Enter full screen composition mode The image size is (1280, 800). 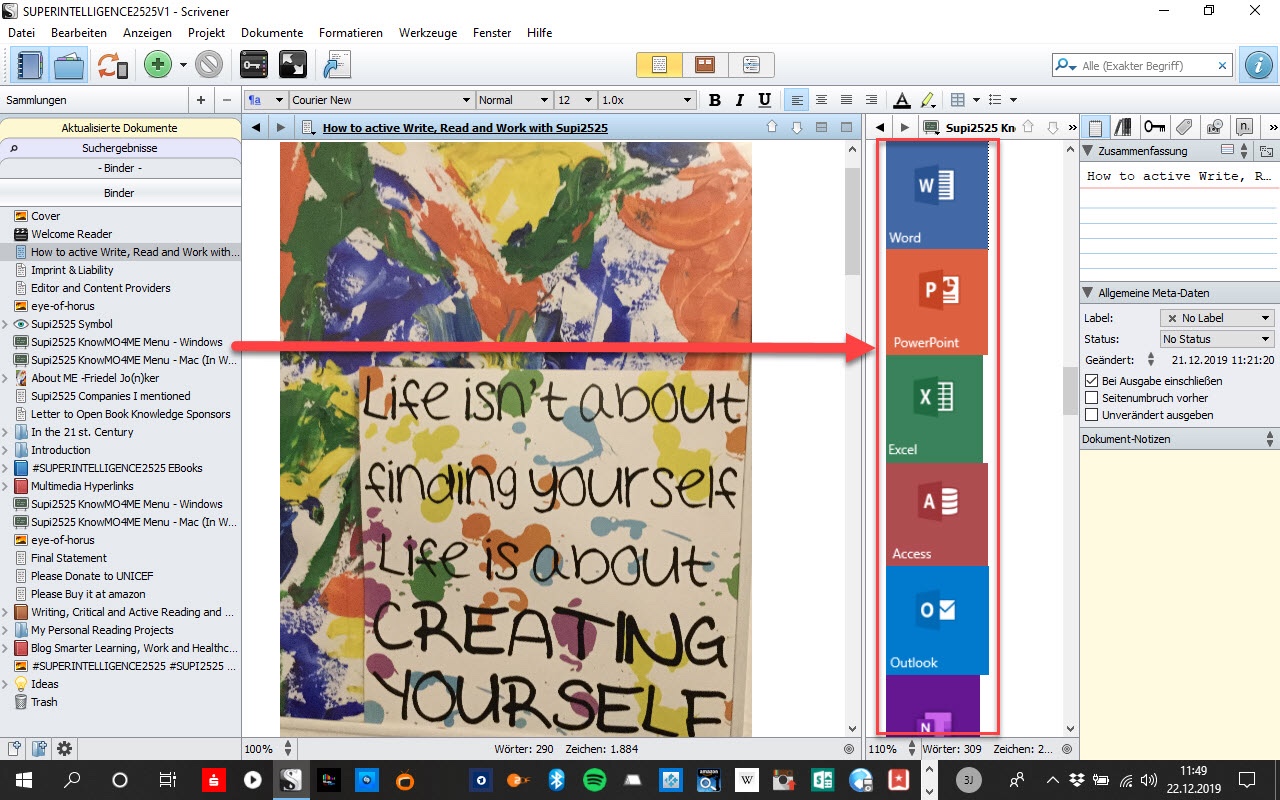click(x=292, y=65)
